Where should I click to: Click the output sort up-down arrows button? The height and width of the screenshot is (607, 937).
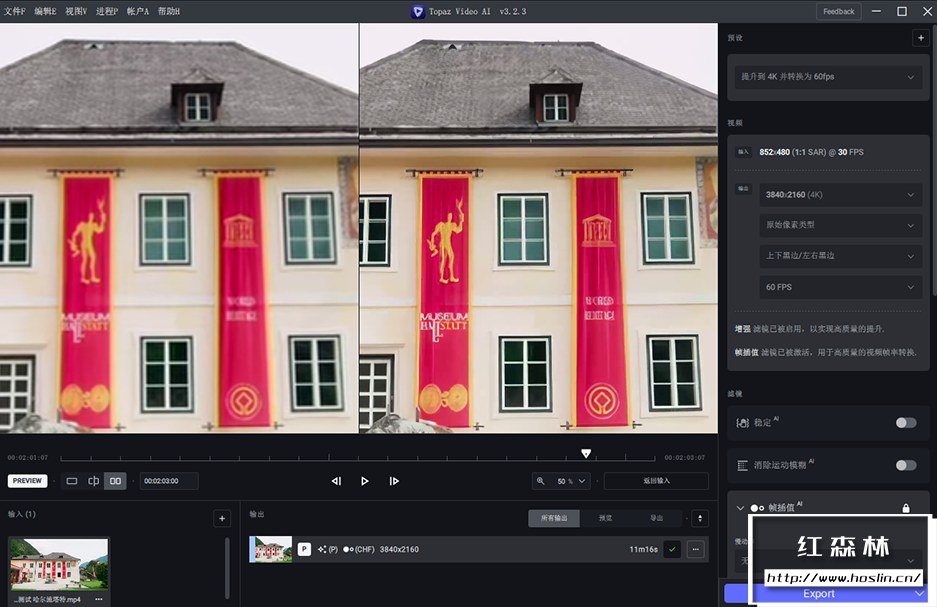click(x=700, y=518)
